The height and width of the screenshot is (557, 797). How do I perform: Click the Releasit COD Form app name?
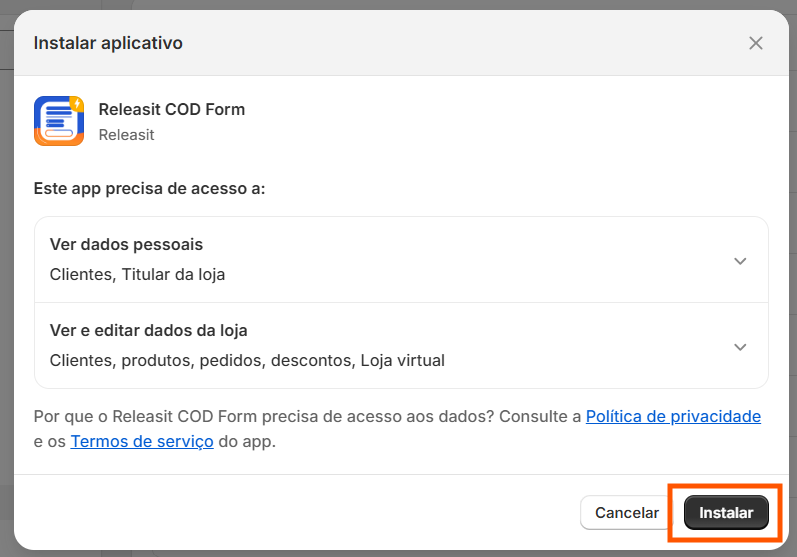pyautogui.click(x=172, y=109)
